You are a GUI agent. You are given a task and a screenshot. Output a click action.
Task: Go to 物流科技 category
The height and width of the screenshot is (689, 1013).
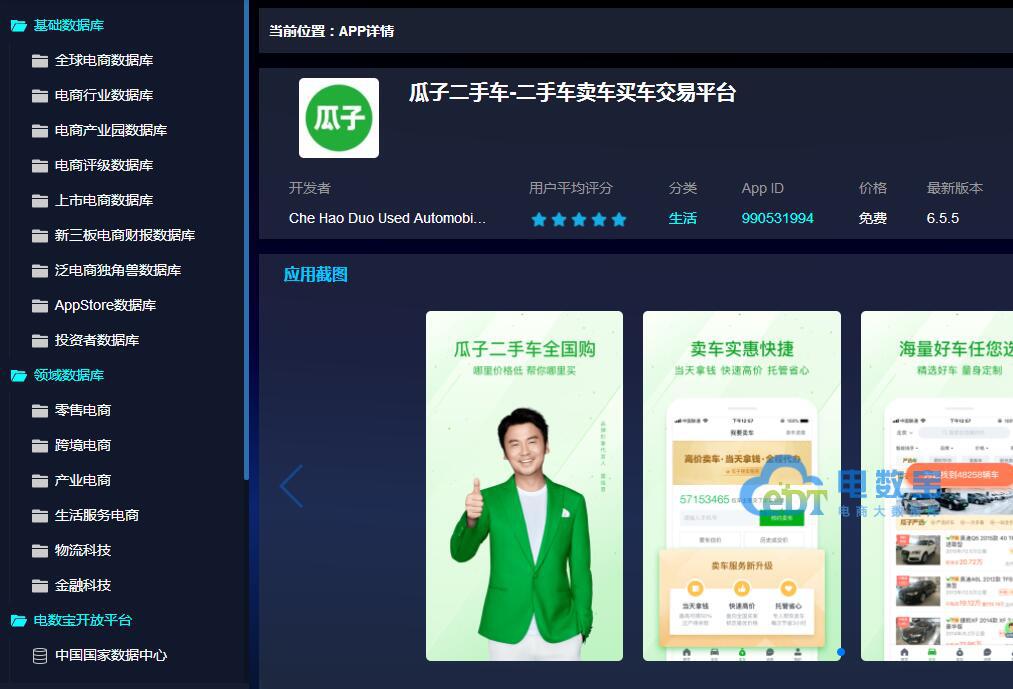point(83,550)
